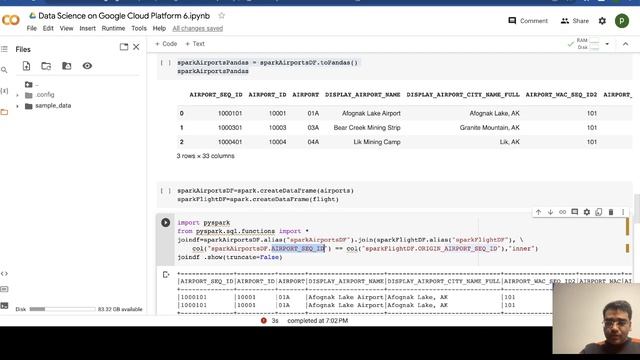Add a comment on the cell
This screenshot has width=640, height=360.
pyautogui.click(x=575, y=212)
